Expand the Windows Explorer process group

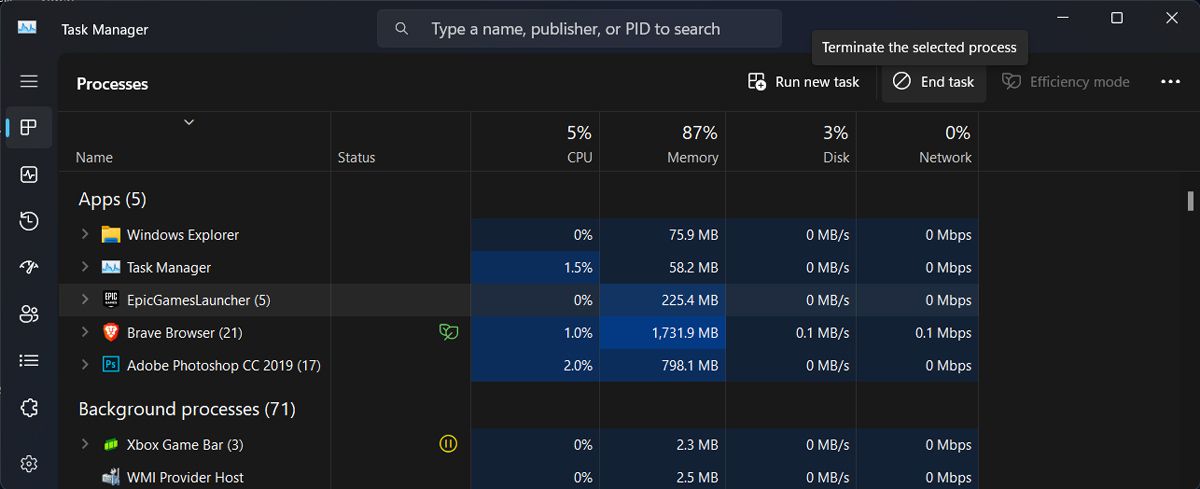point(85,235)
